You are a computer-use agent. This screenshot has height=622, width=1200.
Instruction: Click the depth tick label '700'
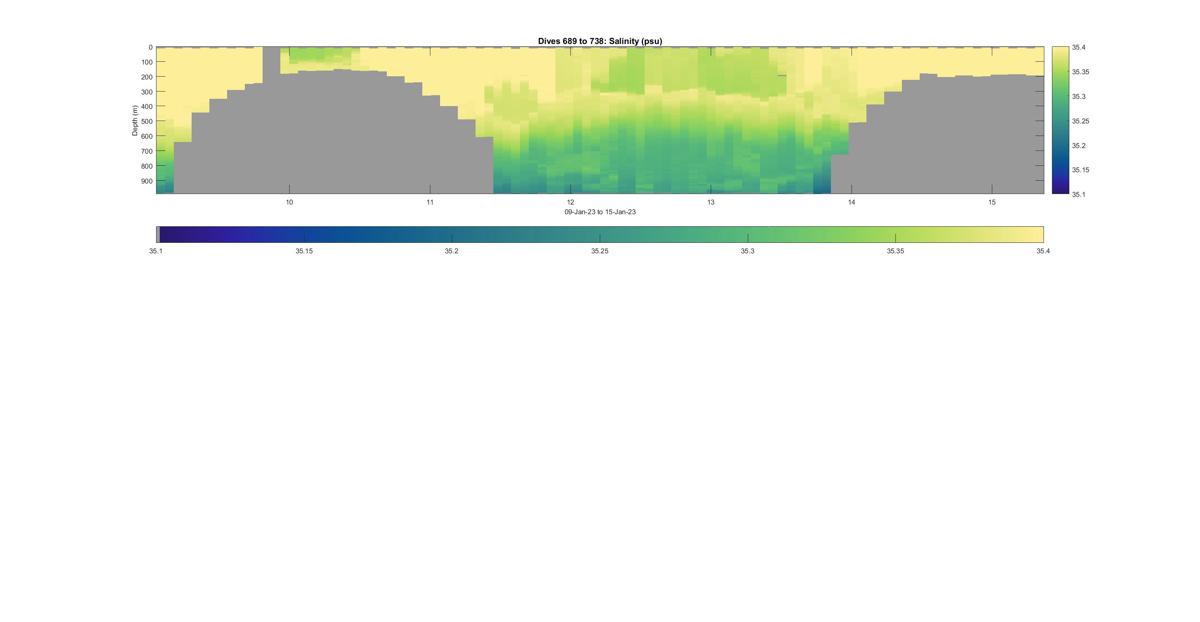(146, 152)
